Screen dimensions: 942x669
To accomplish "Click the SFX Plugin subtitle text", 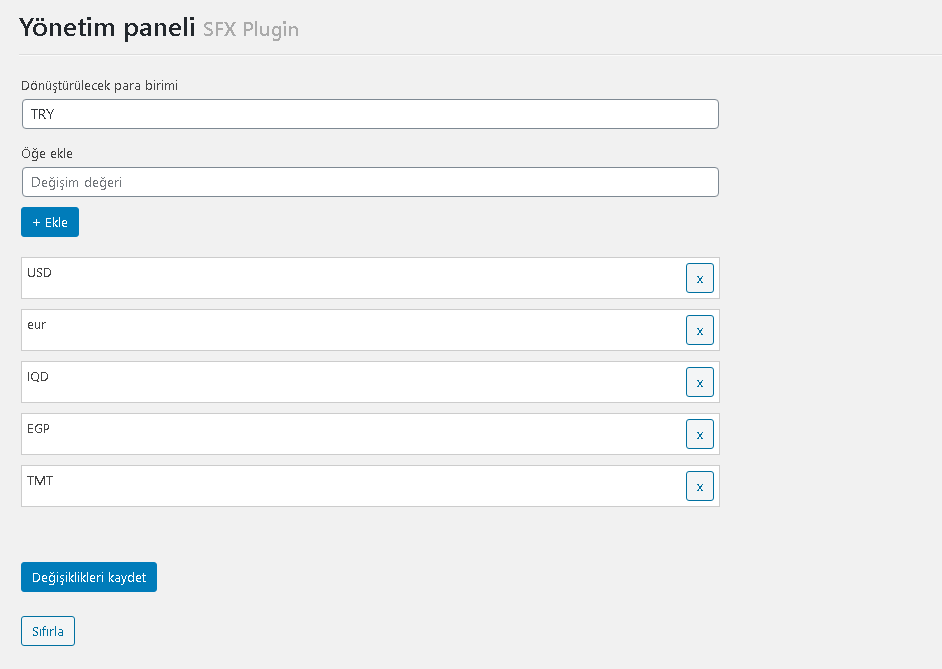I will [x=251, y=29].
